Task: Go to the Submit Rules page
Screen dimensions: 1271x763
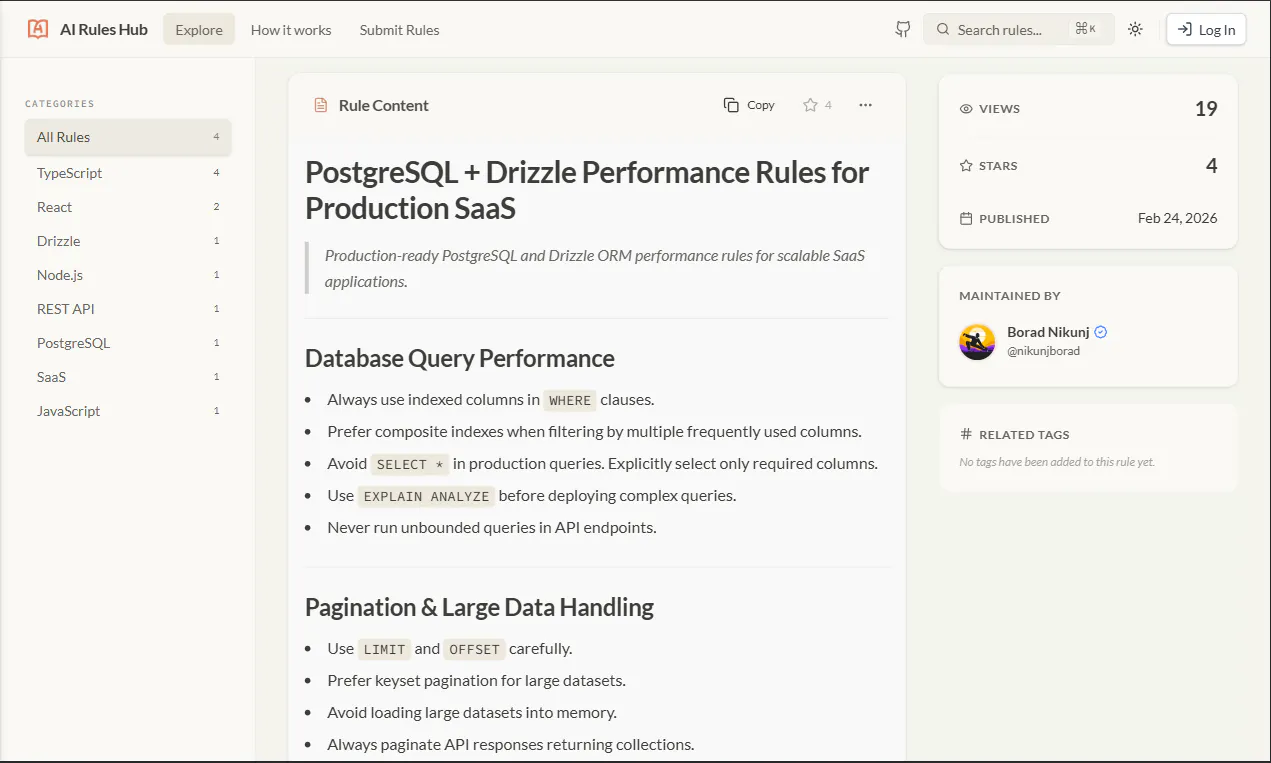Action: [x=400, y=29]
